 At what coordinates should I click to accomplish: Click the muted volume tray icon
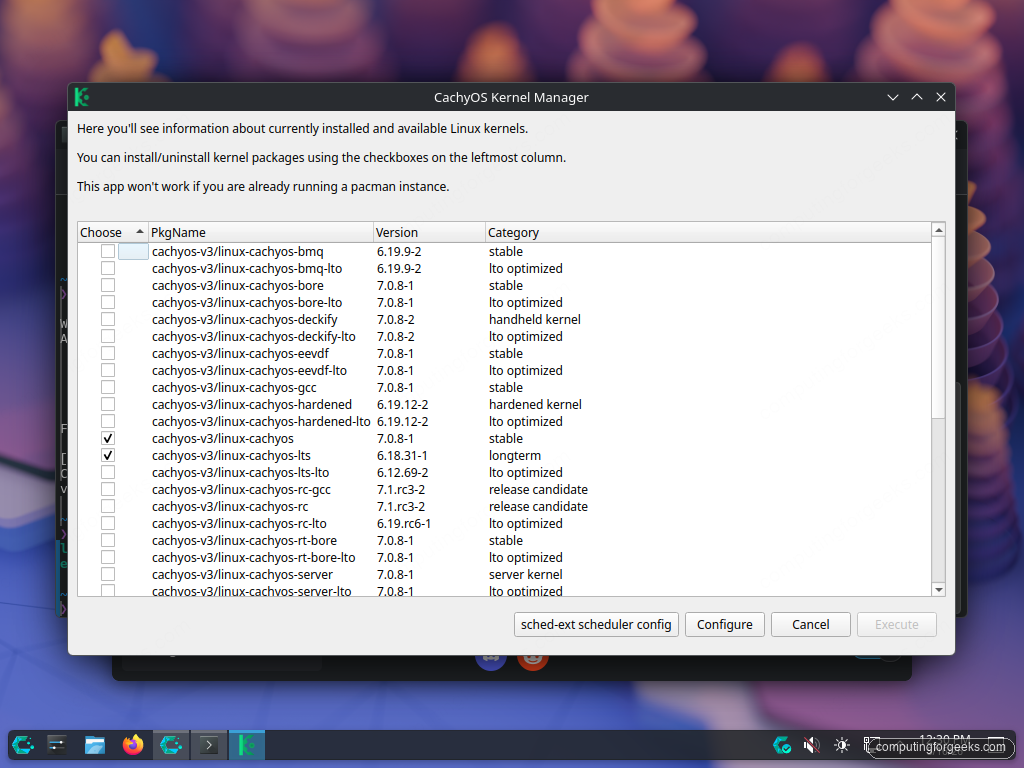(x=812, y=745)
